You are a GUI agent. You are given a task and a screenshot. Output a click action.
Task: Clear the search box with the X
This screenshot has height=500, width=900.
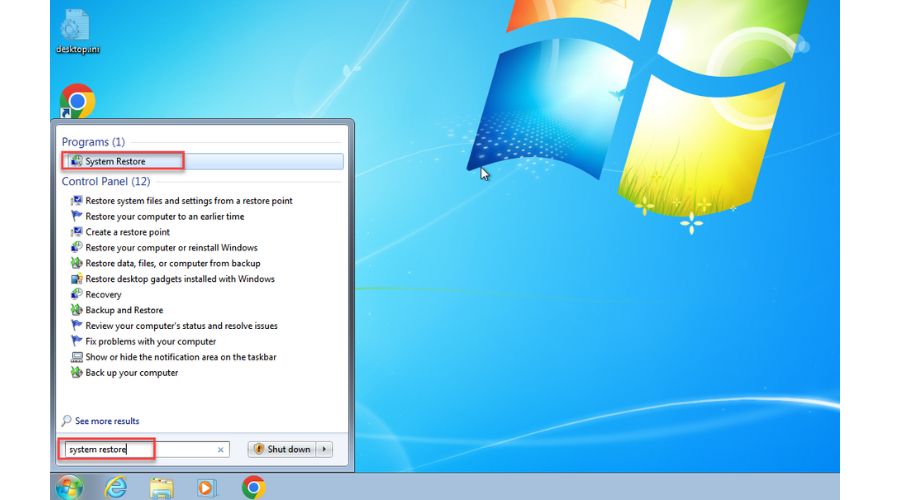(220, 449)
